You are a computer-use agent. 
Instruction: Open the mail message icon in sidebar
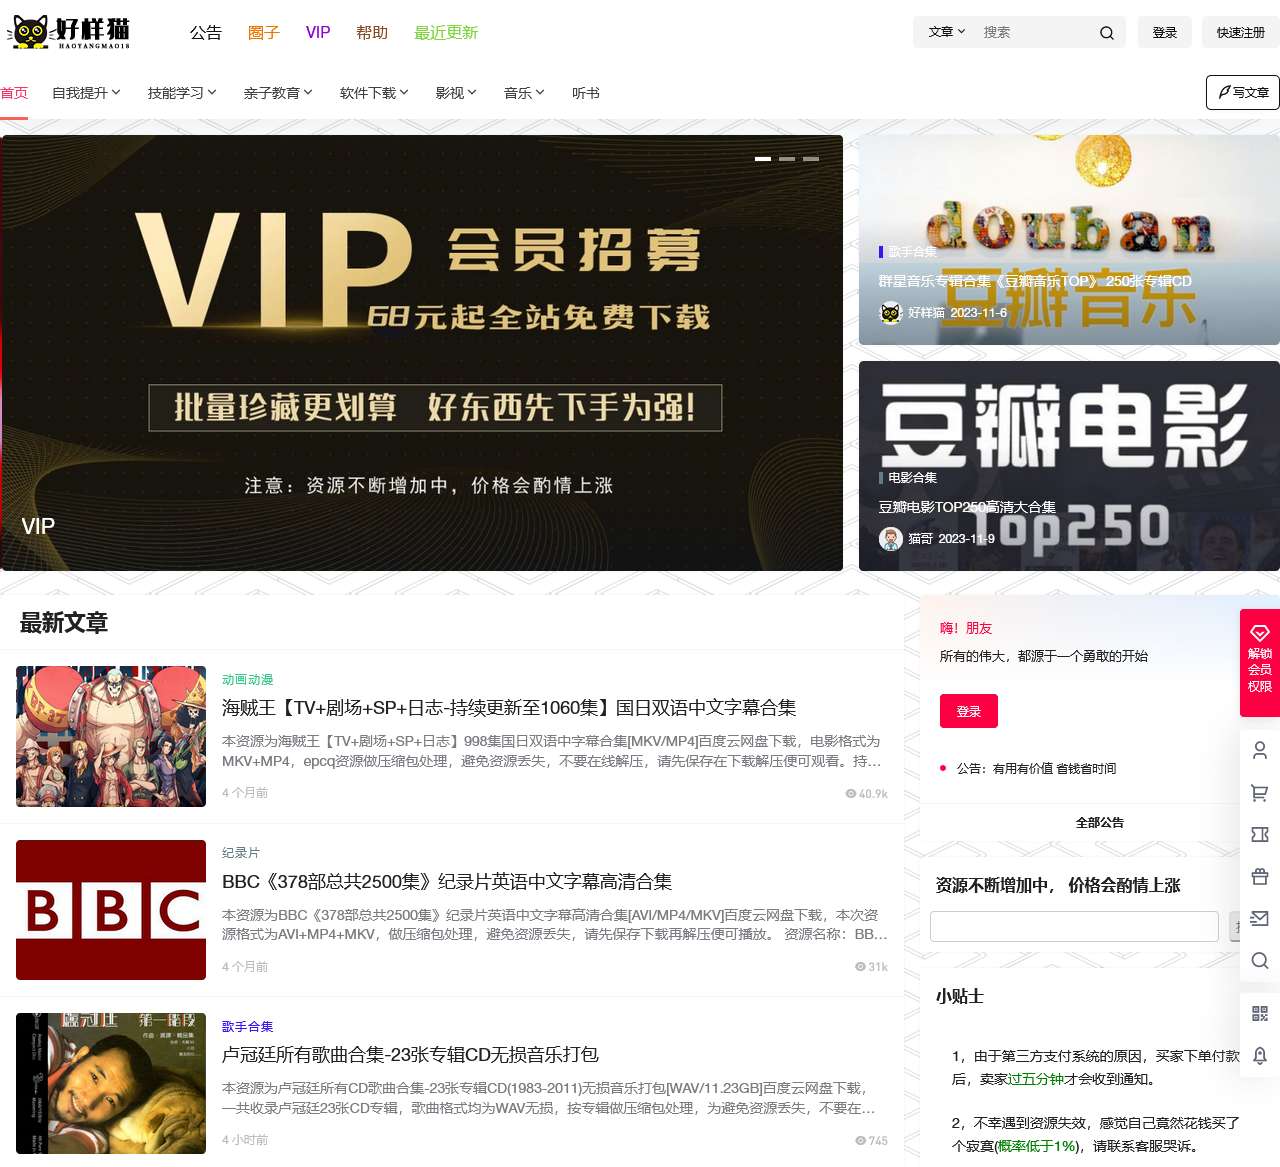tap(1260, 918)
